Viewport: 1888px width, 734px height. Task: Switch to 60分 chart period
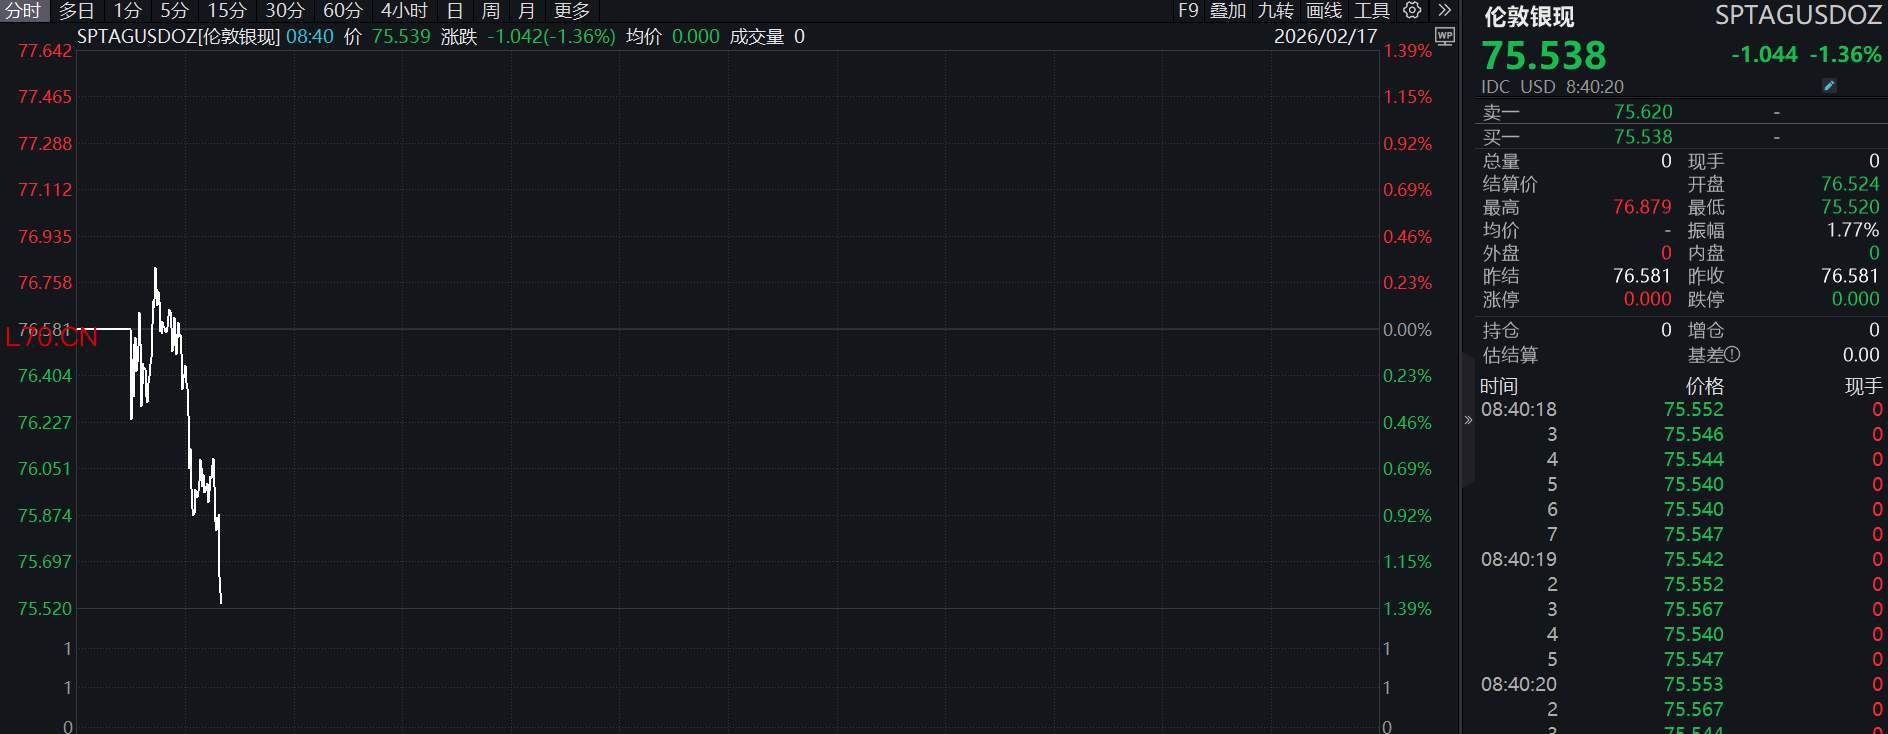coord(342,10)
